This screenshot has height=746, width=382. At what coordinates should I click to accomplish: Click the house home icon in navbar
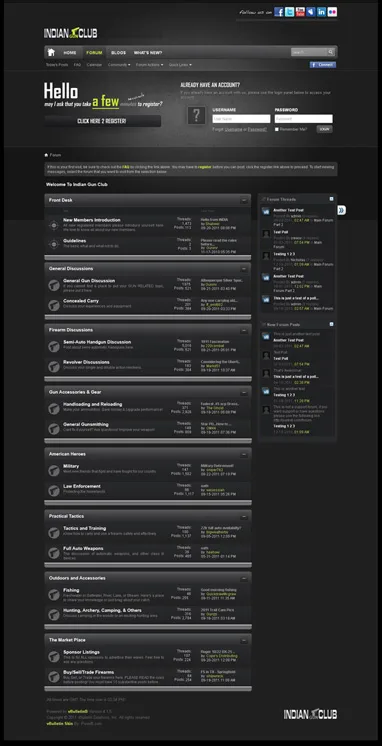[x=51, y=52]
